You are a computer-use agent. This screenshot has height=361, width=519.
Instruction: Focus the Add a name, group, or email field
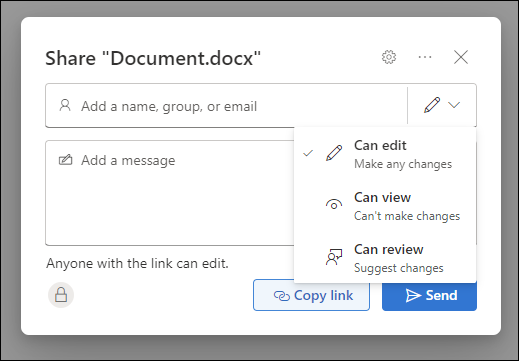(x=227, y=106)
